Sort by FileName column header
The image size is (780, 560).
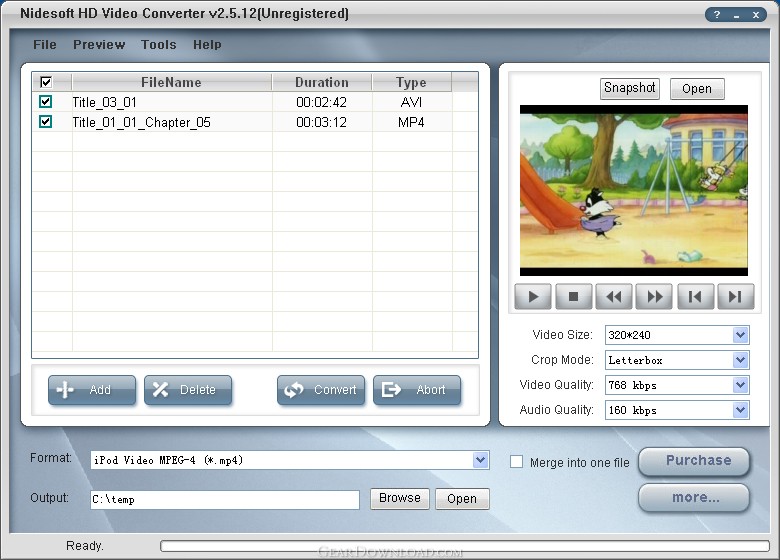(x=172, y=82)
